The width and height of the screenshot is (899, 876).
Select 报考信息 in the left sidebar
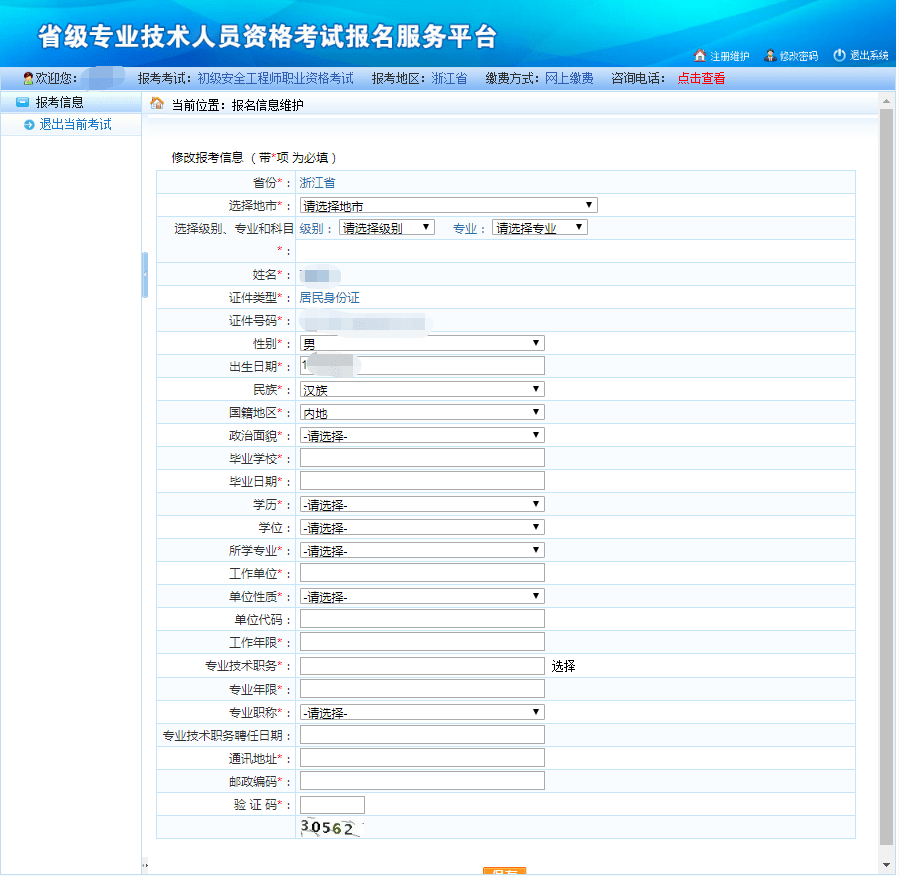coord(58,101)
